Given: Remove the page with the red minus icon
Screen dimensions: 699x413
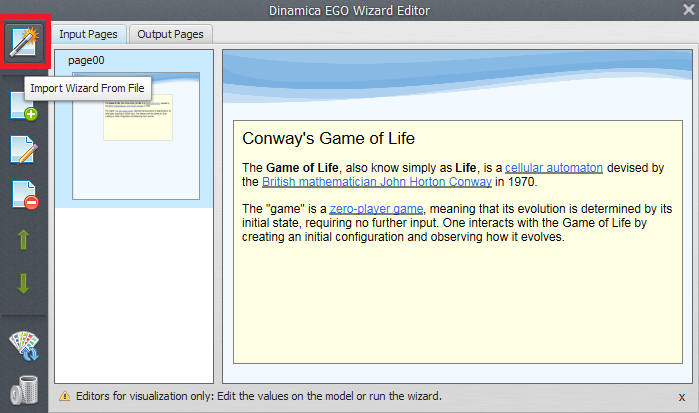Looking at the screenshot, I should (23, 194).
